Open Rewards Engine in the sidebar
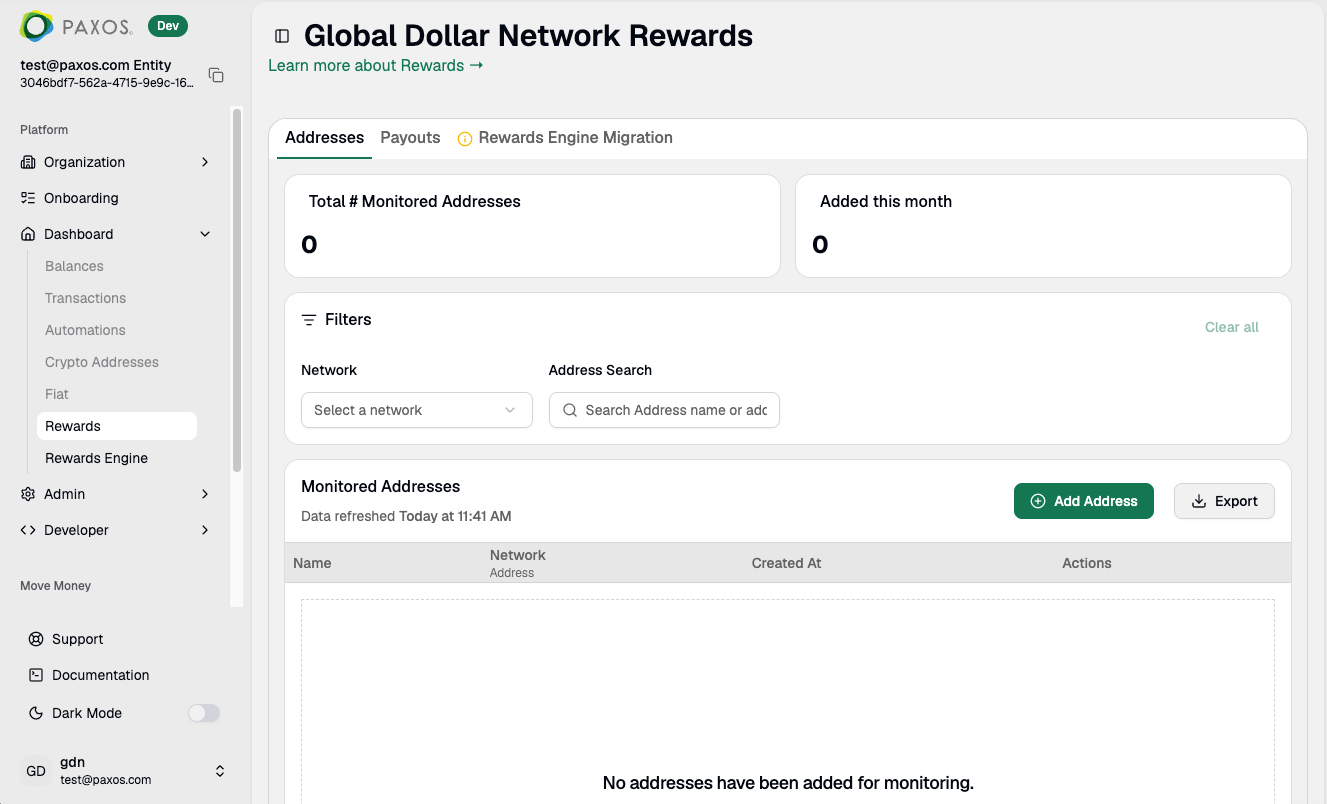 (96, 458)
